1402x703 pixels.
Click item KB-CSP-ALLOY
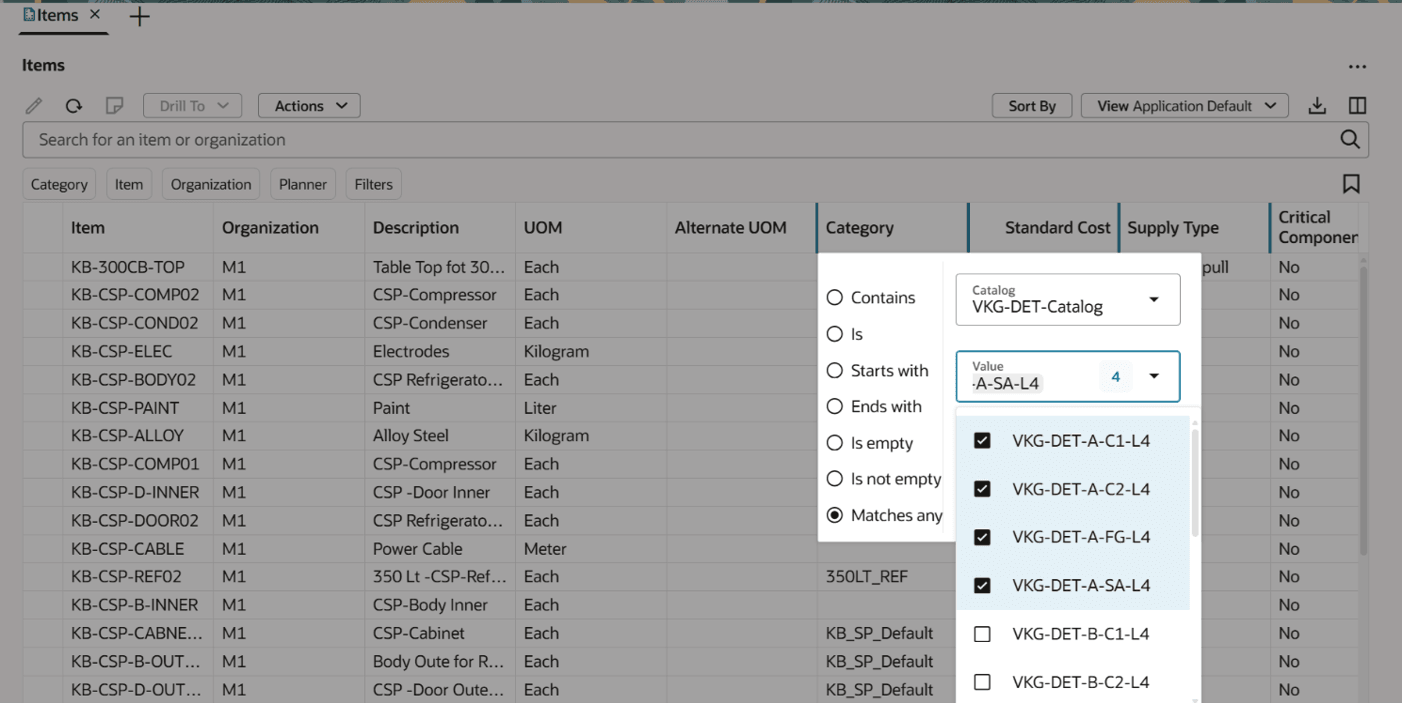tap(127, 436)
